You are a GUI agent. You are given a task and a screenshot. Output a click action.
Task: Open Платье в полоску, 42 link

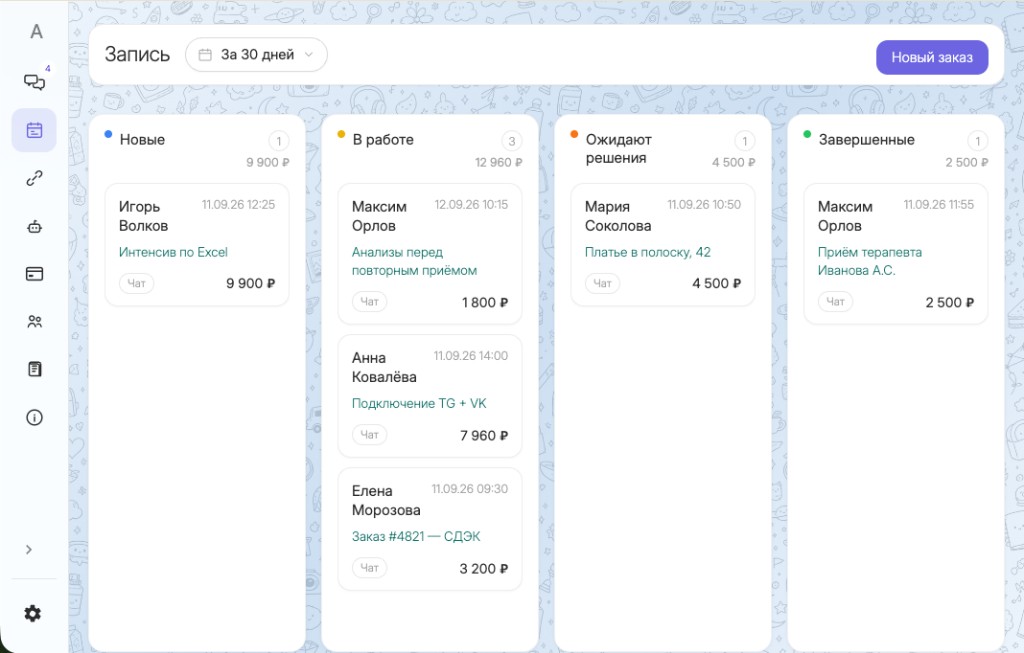pos(647,252)
